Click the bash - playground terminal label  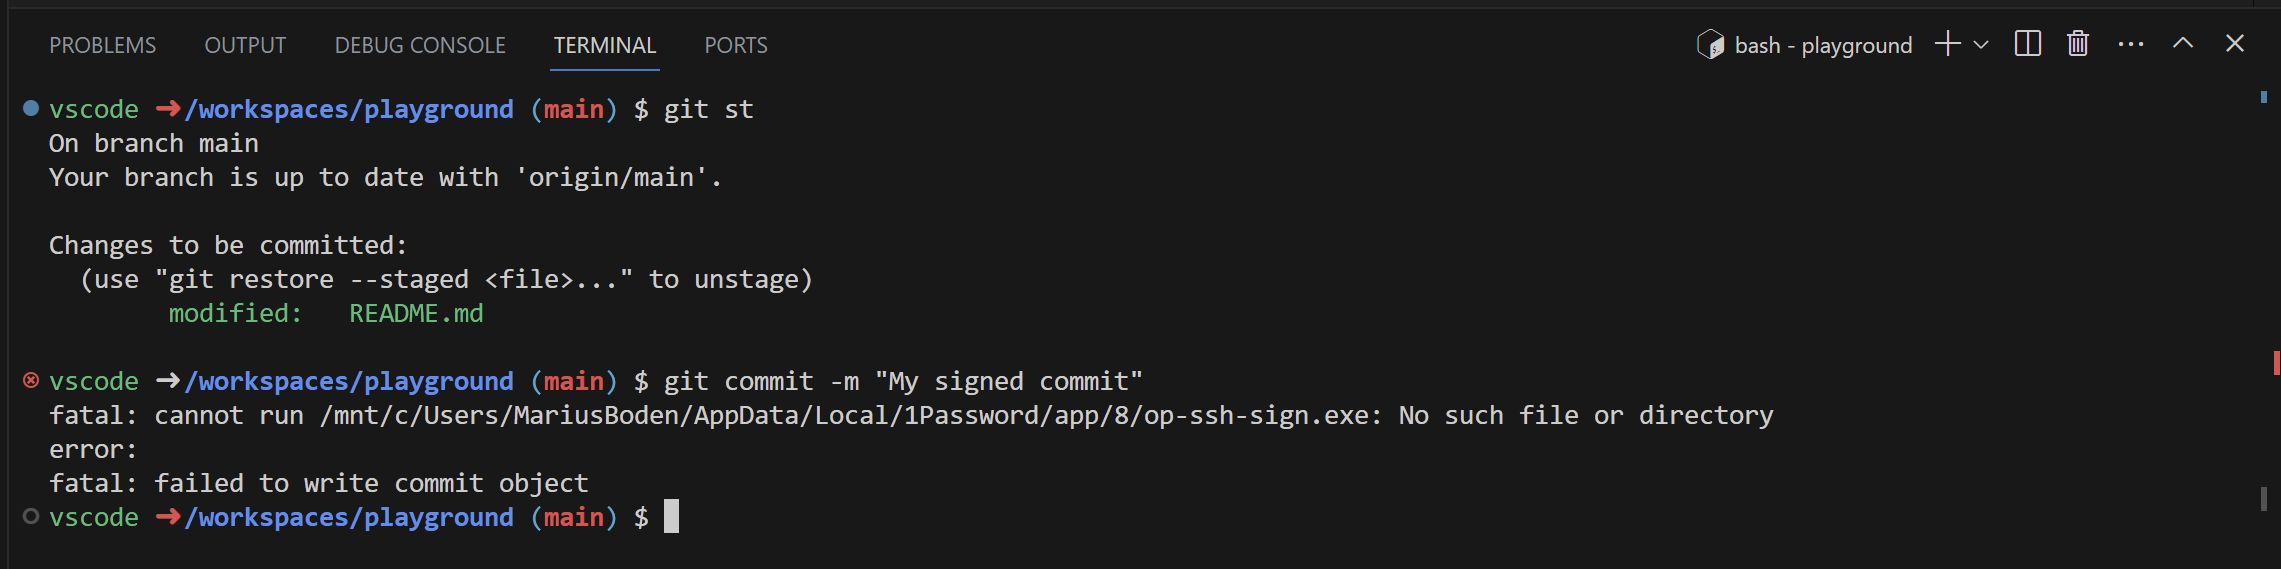pyautogui.click(x=1823, y=45)
